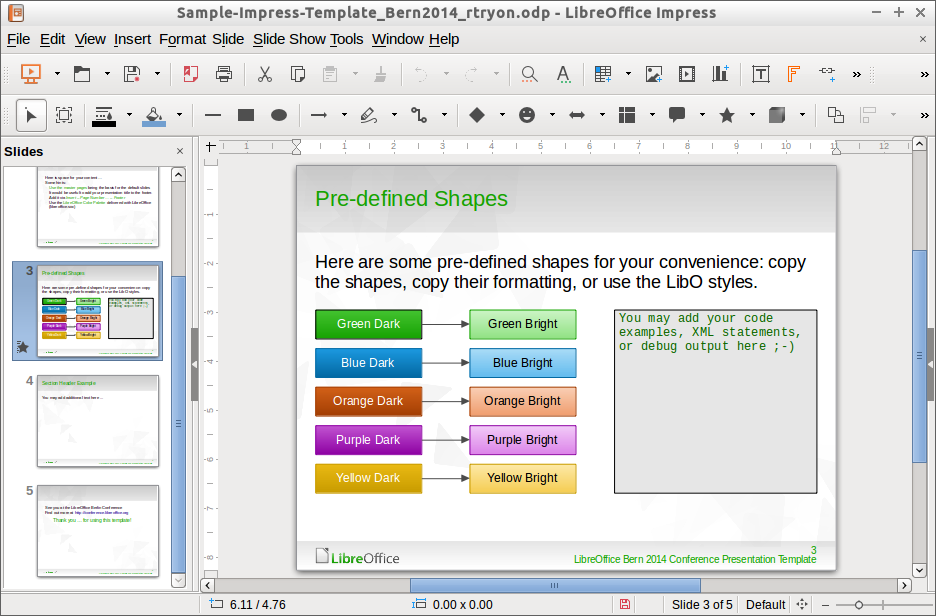The width and height of the screenshot is (936, 616).
Task: Insert an image using the picture icon
Action: pyautogui.click(x=654, y=74)
